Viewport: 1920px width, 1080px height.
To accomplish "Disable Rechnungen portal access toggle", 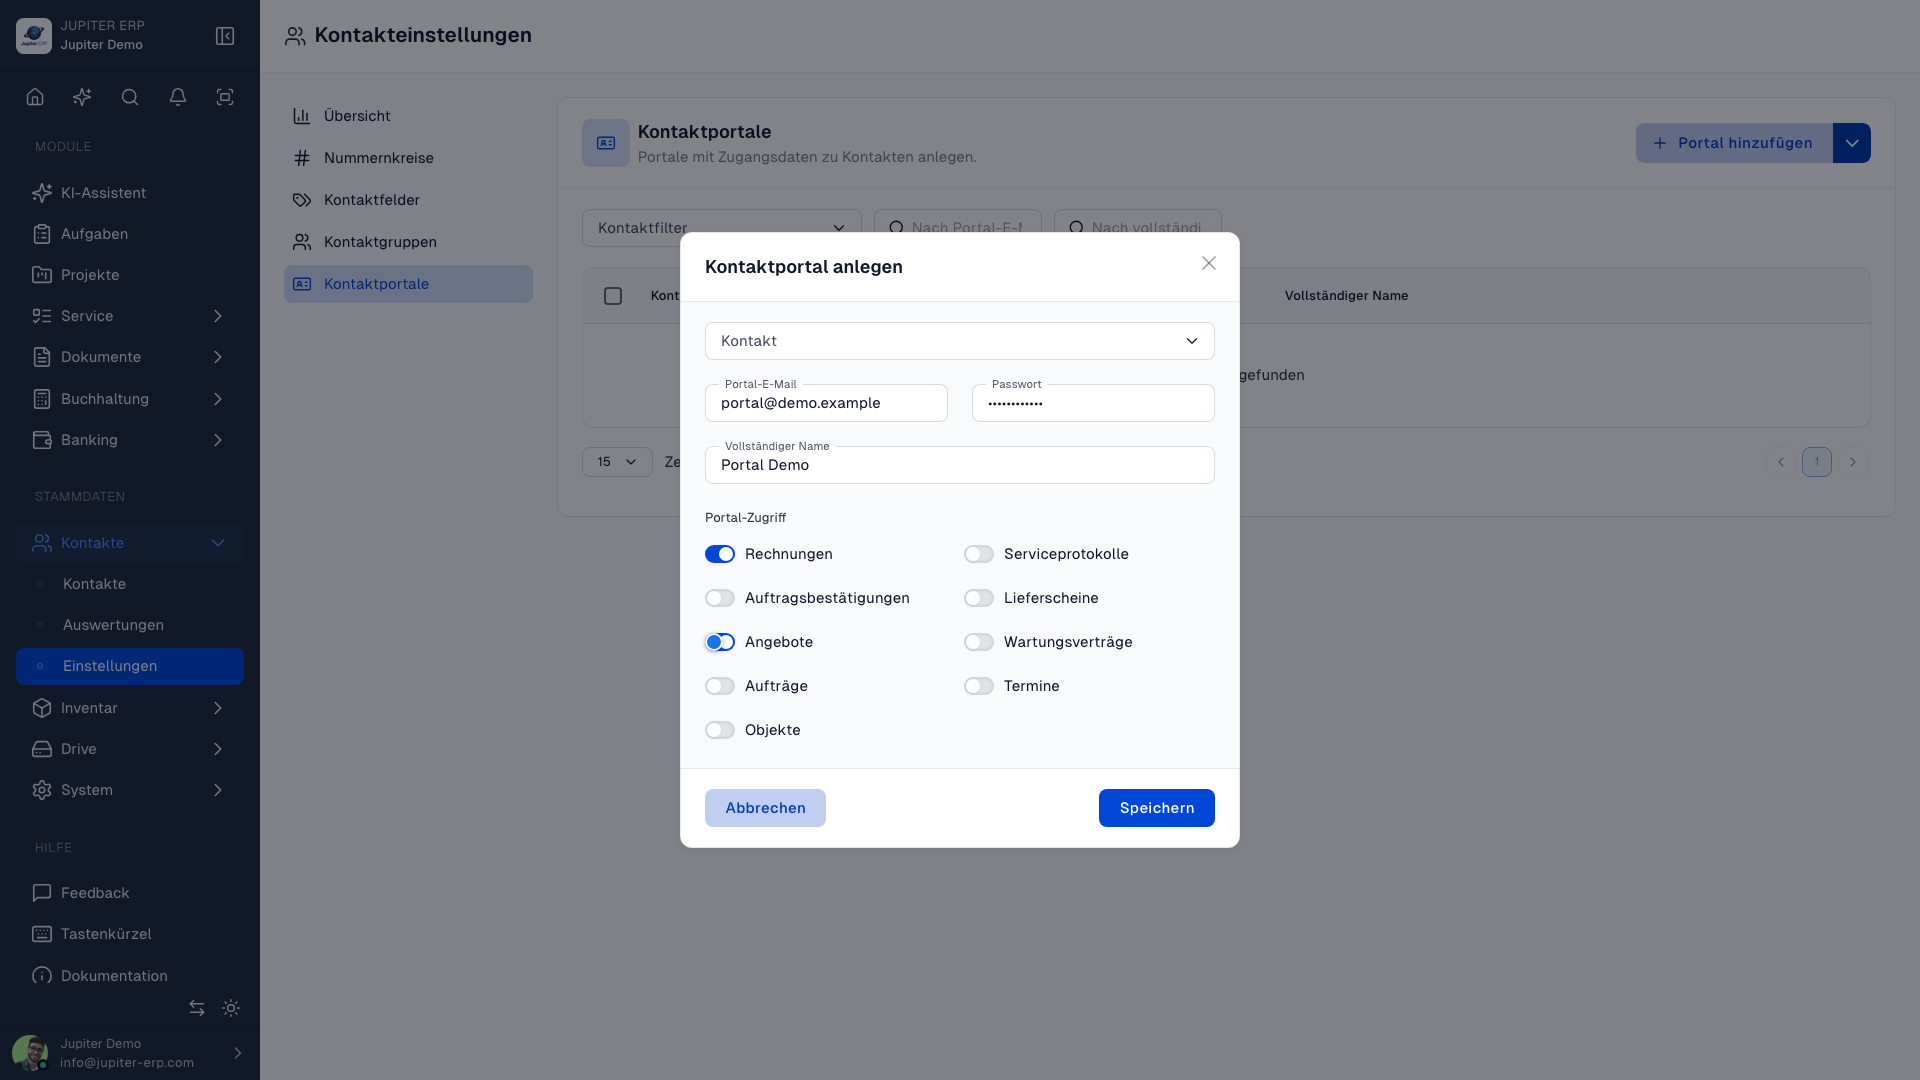I will coord(720,554).
